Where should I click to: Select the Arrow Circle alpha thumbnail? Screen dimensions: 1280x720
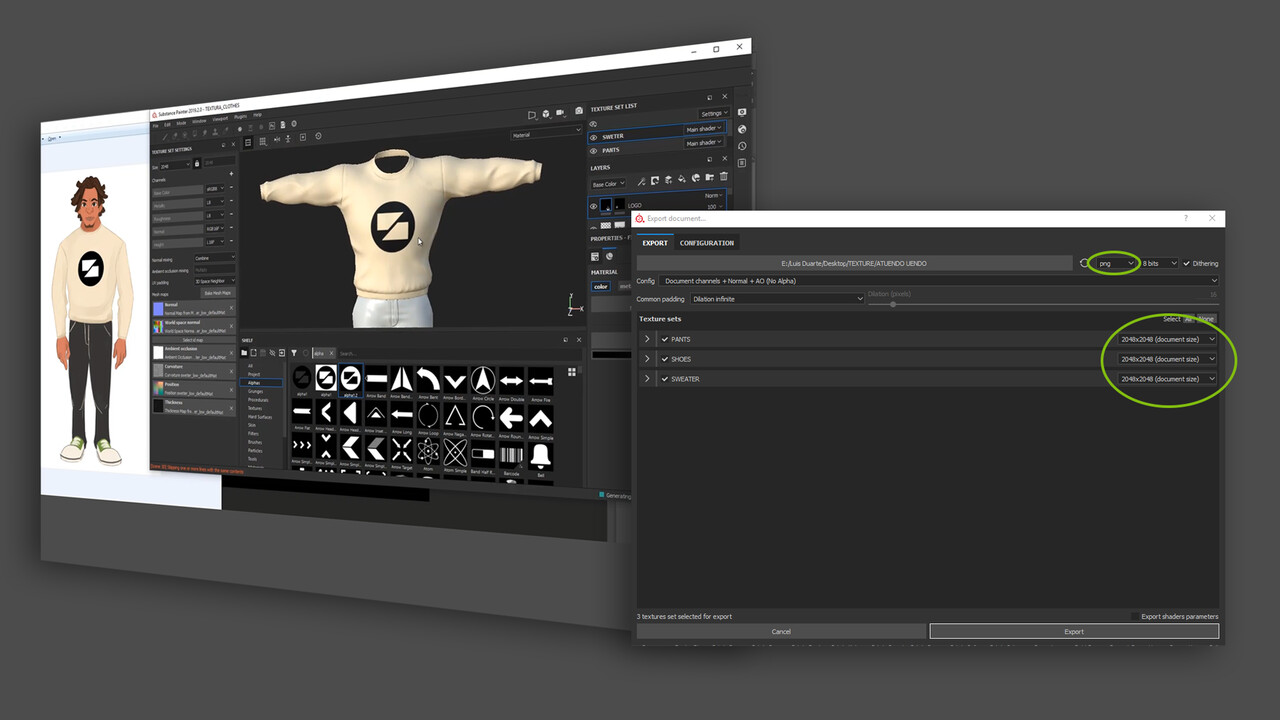[x=483, y=380]
